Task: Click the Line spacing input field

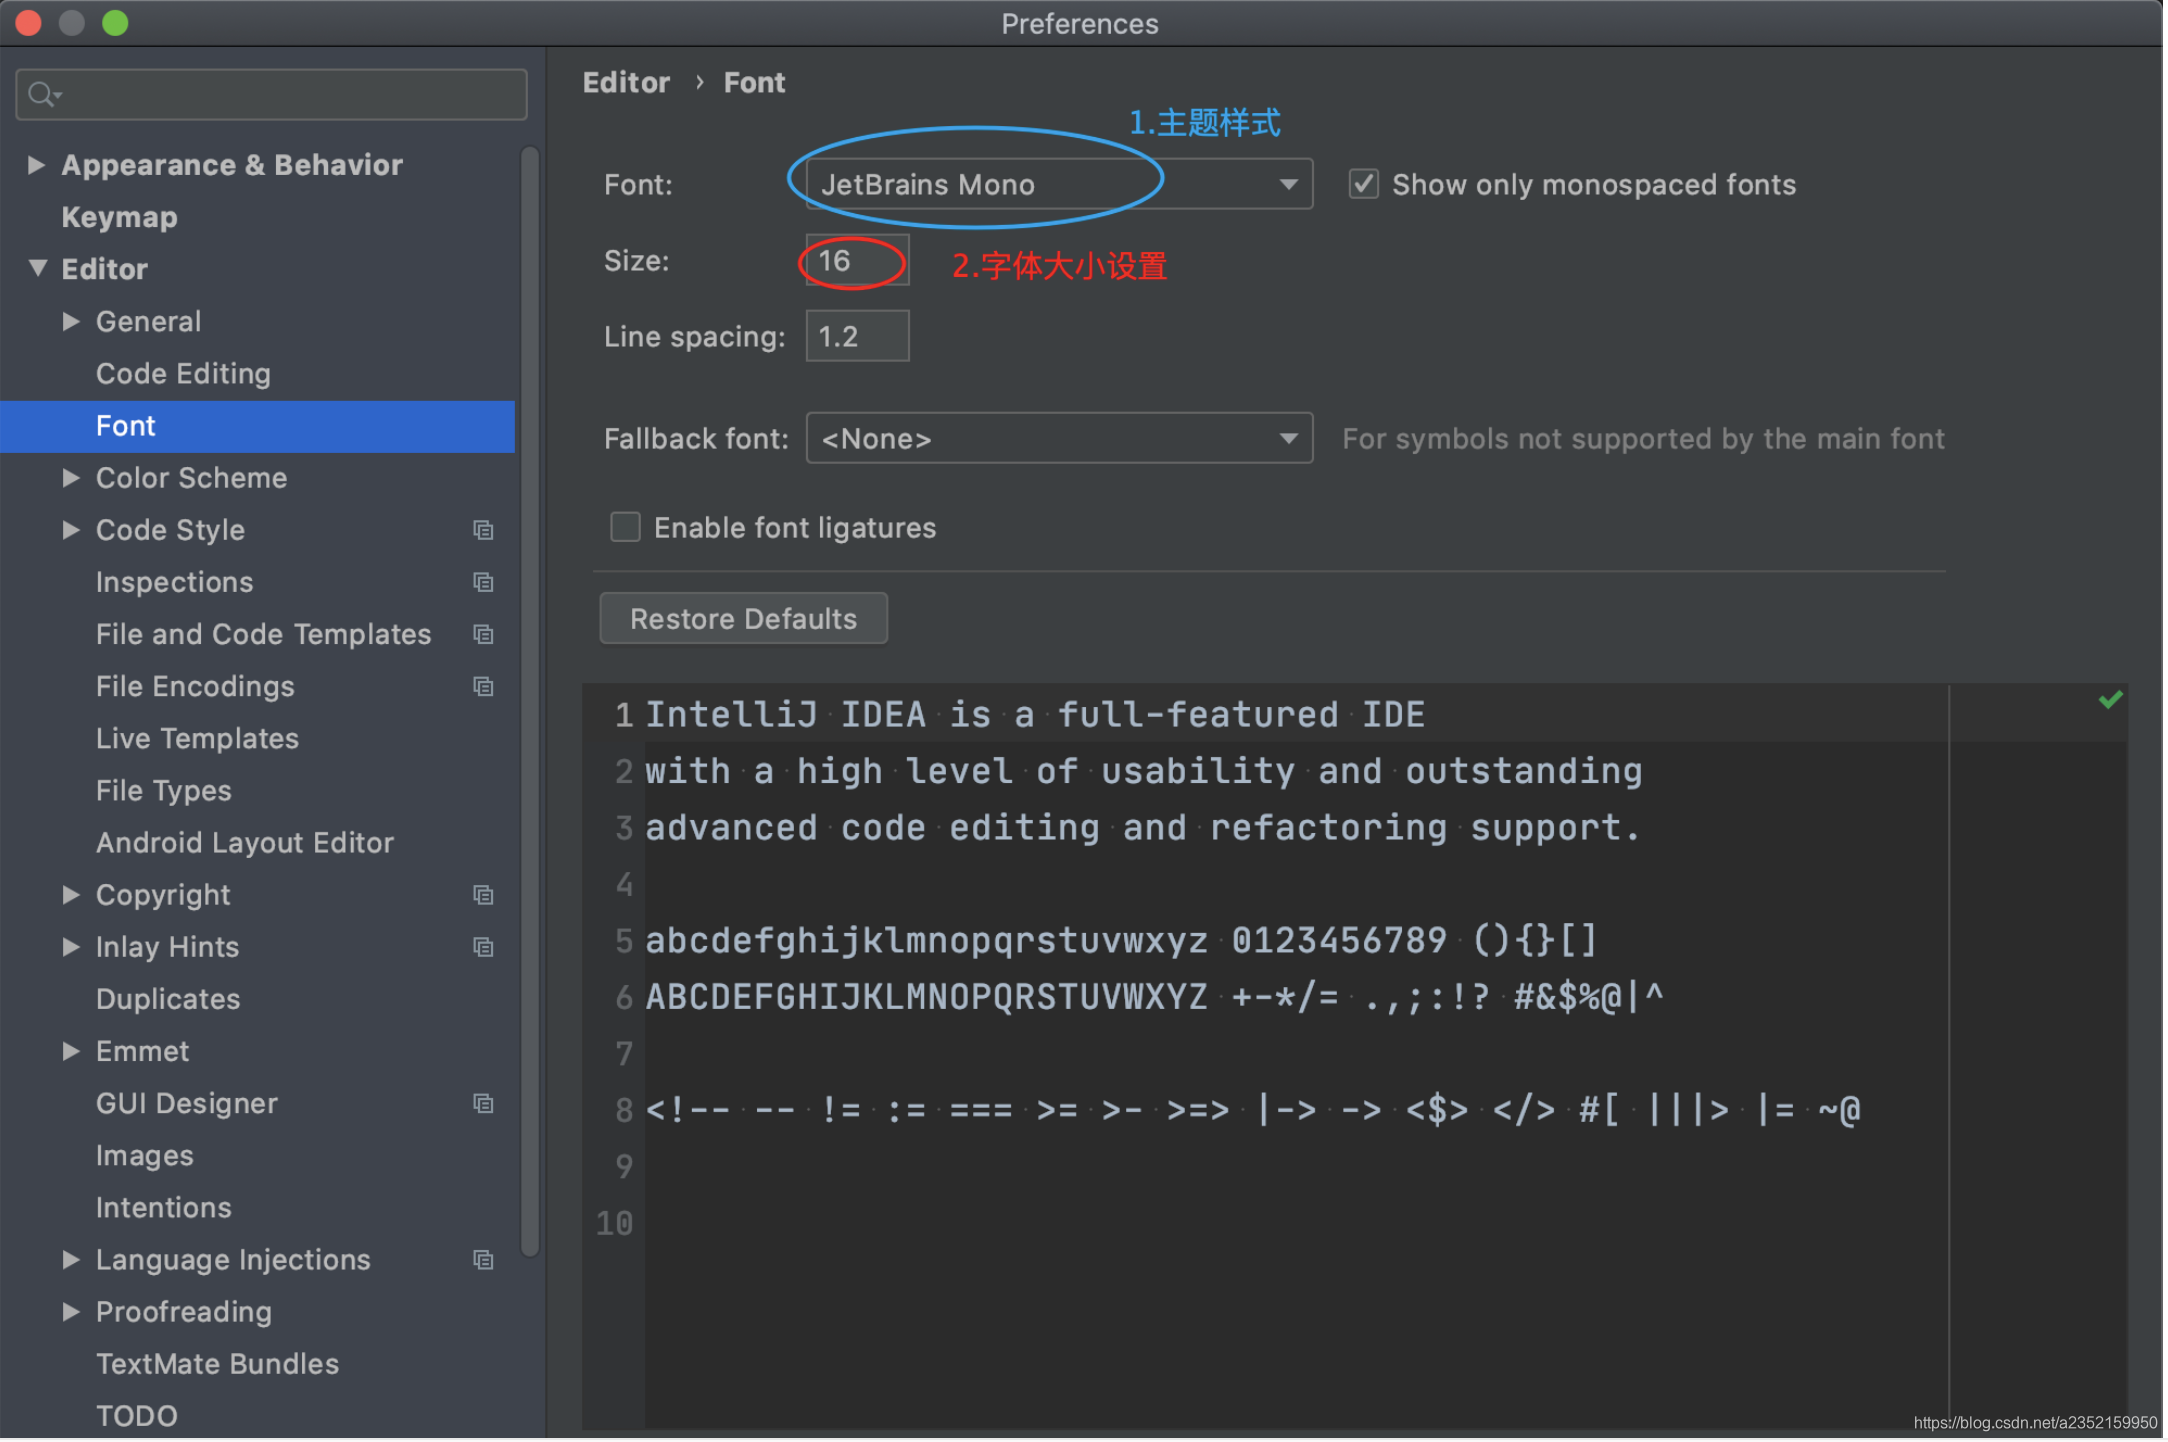Action: 853,336
